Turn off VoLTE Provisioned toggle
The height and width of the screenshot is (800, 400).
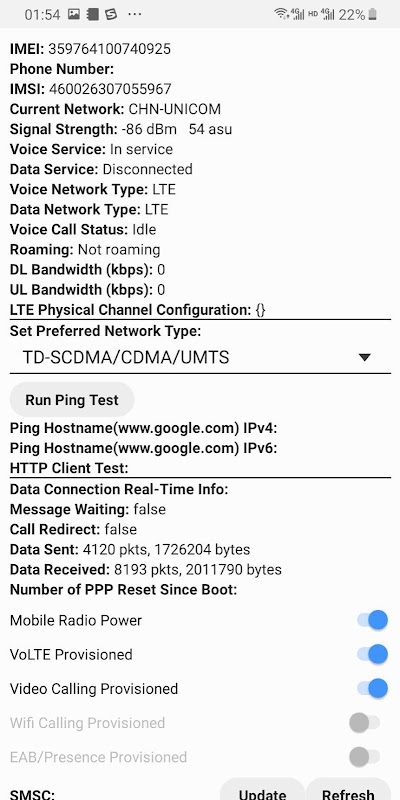(x=372, y=654)
